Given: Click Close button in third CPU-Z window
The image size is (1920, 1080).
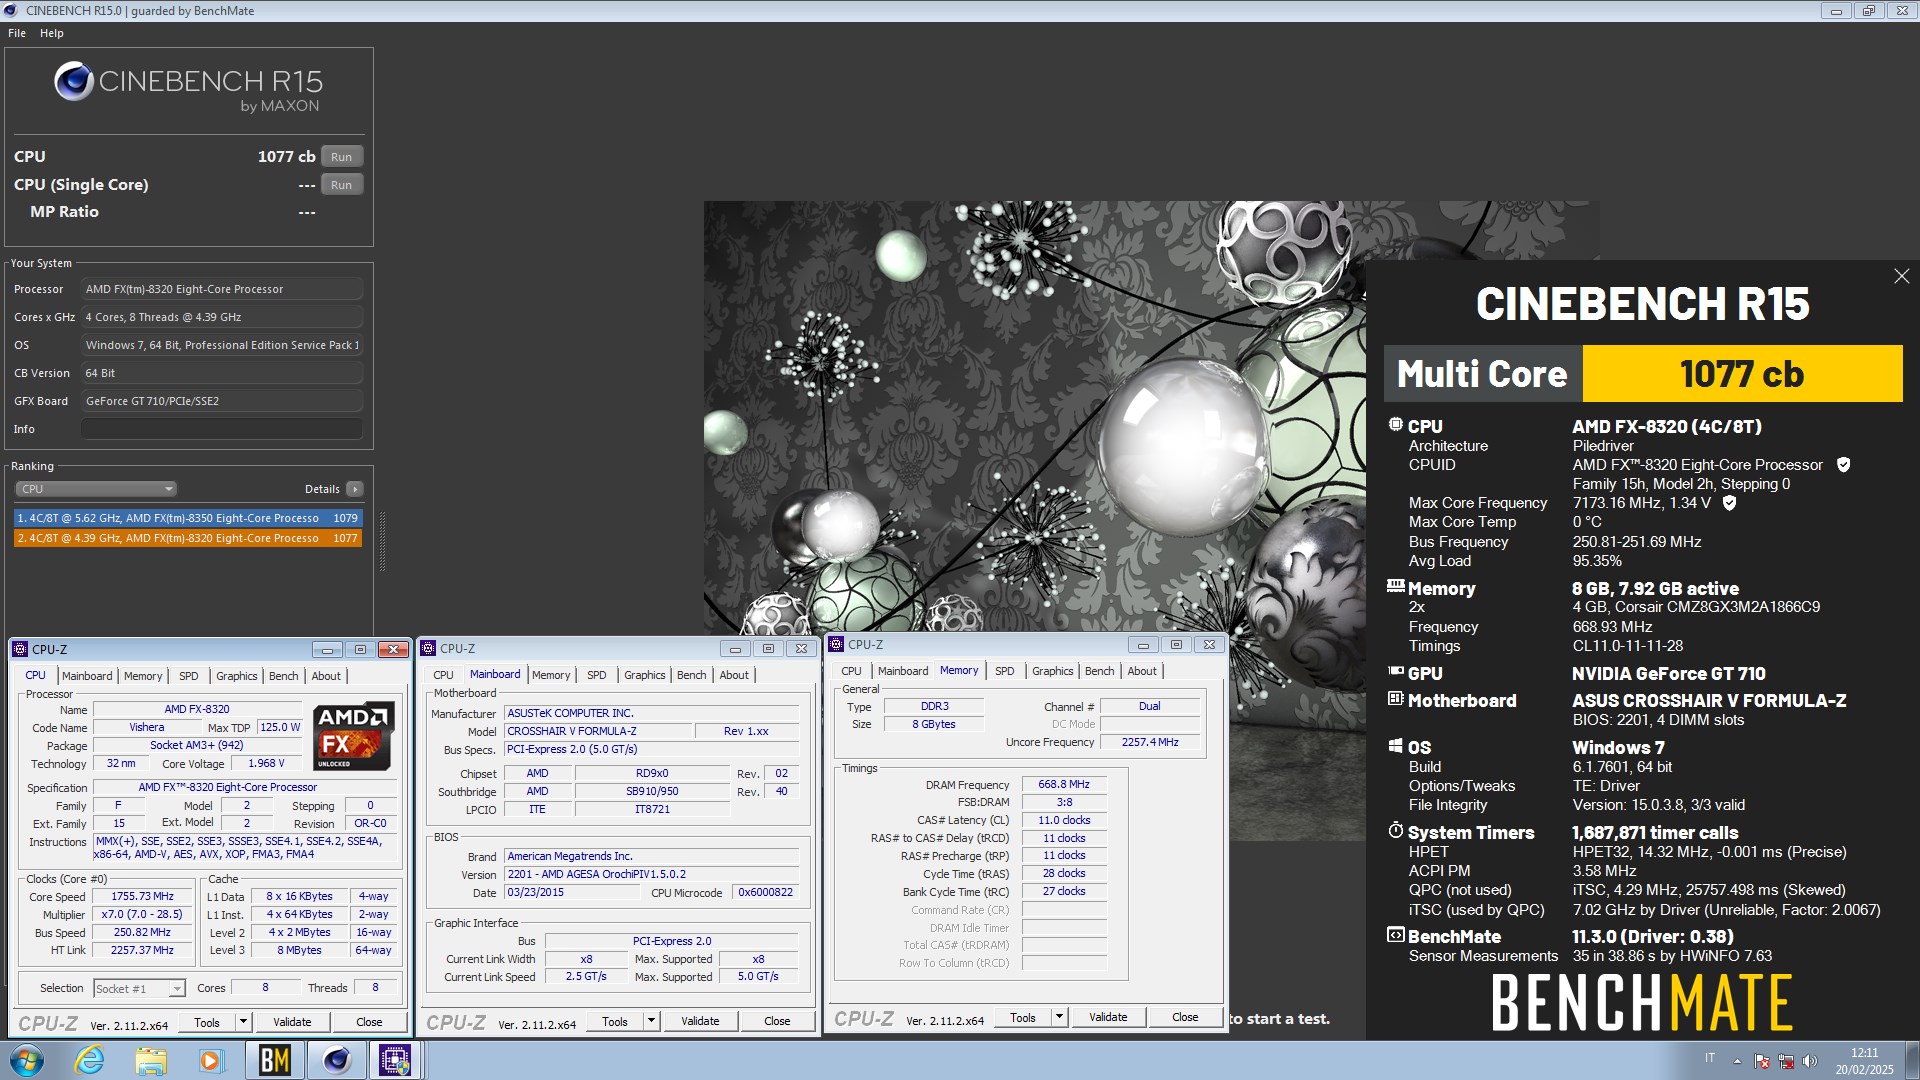Looking at the screenshot, I should pyautogui.click(x=1185, y=1017).
